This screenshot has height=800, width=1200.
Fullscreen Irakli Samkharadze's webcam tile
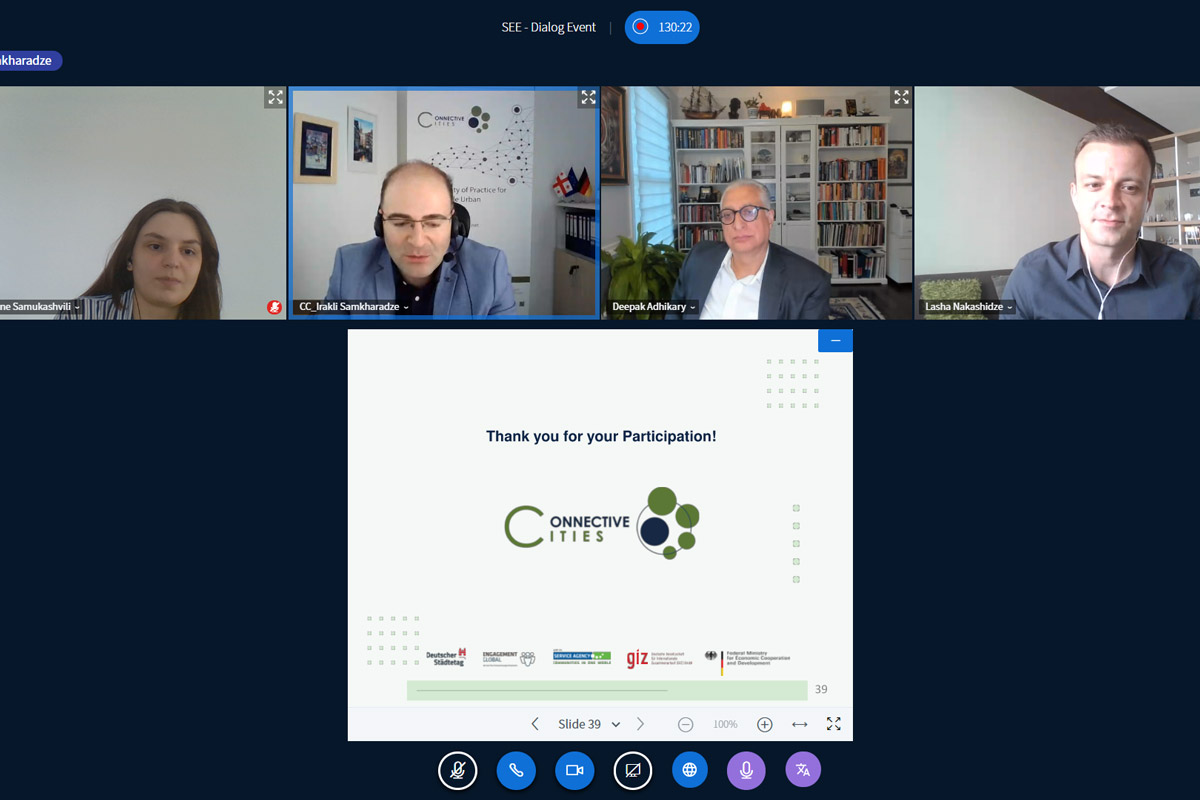click(588, 97)
